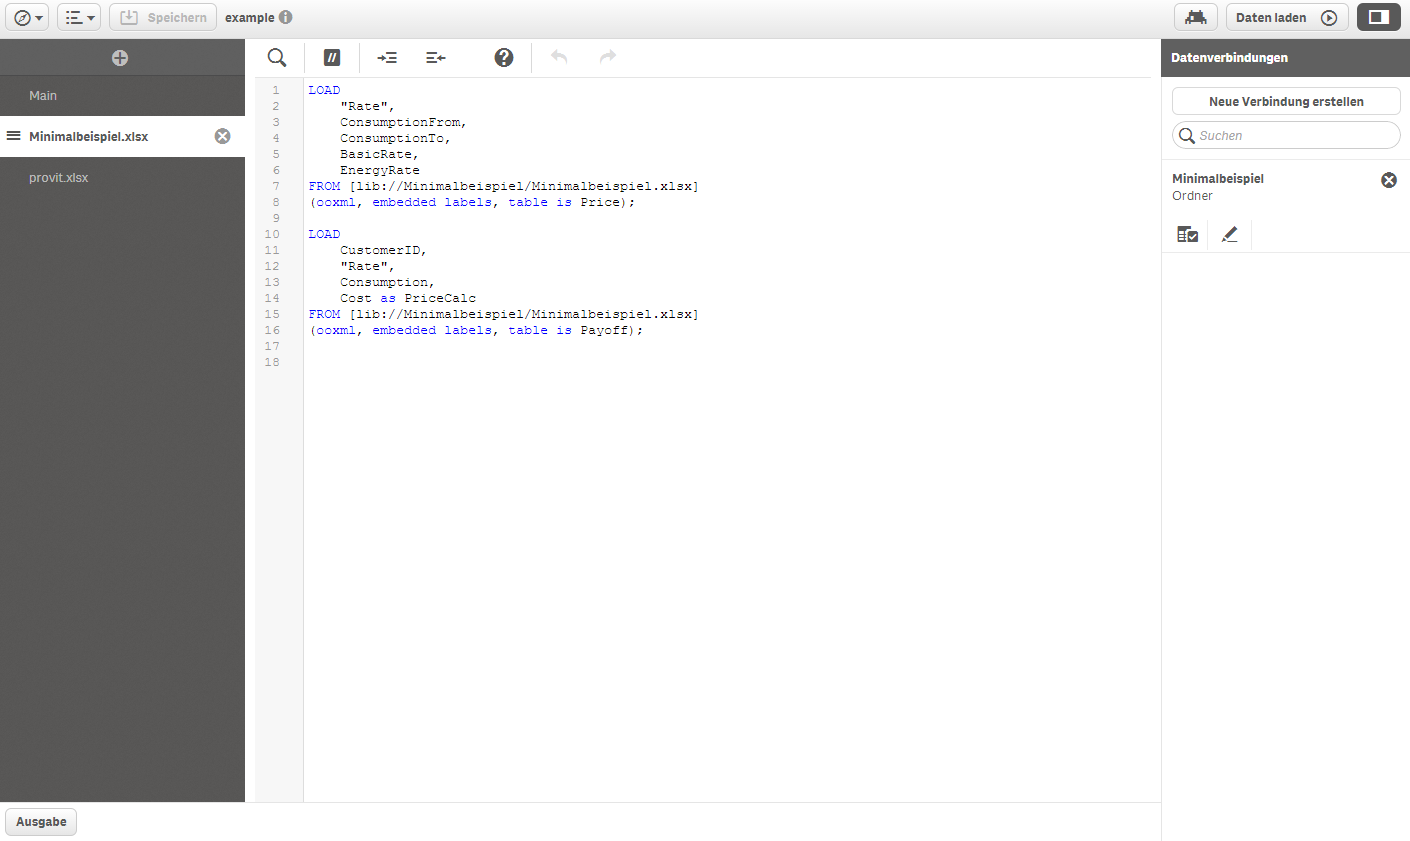The width and height of the screenshot is (1410, 841).
Task: Redo the last script edit
Action: (x=608, y=57)
